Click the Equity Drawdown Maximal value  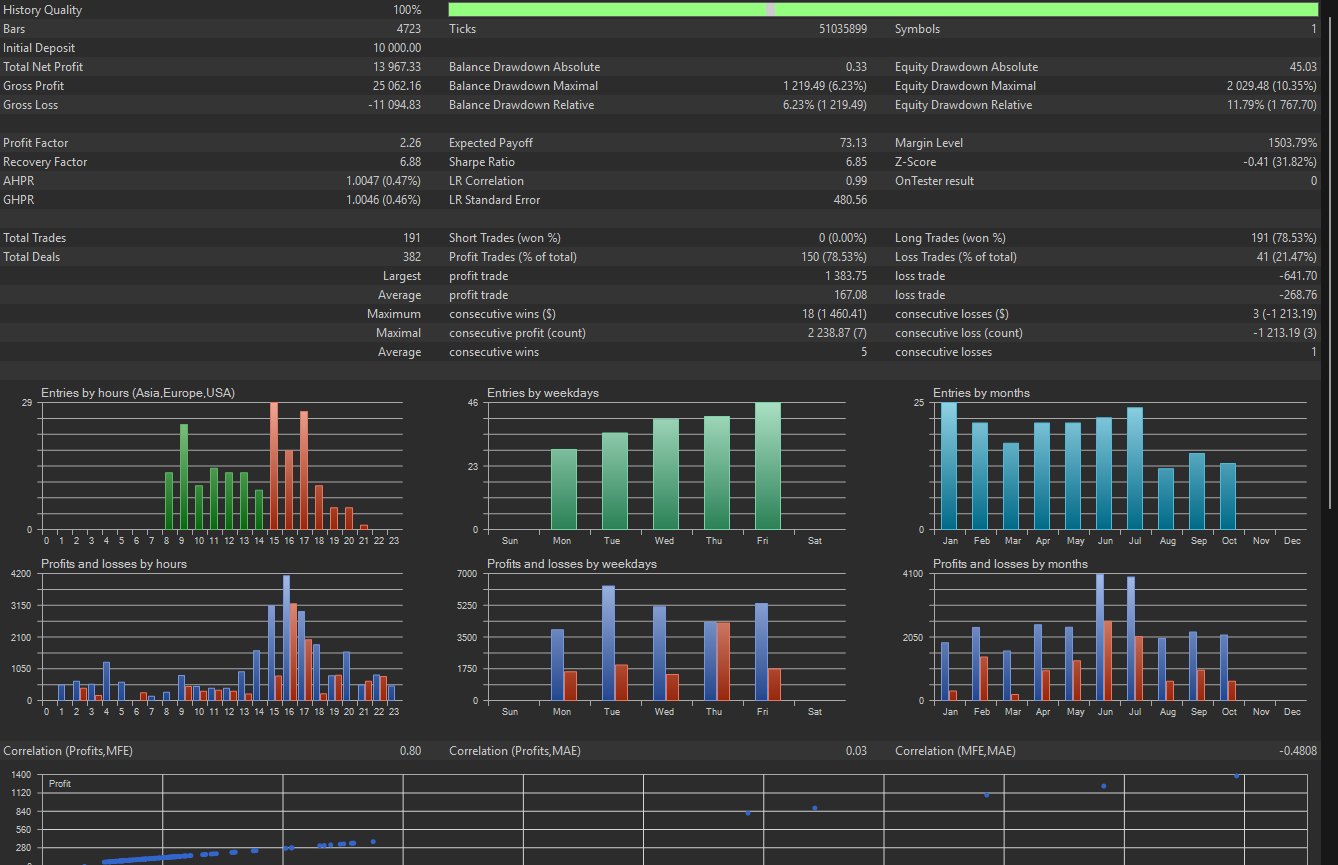pyautogui.click(x=1271, y=86)
